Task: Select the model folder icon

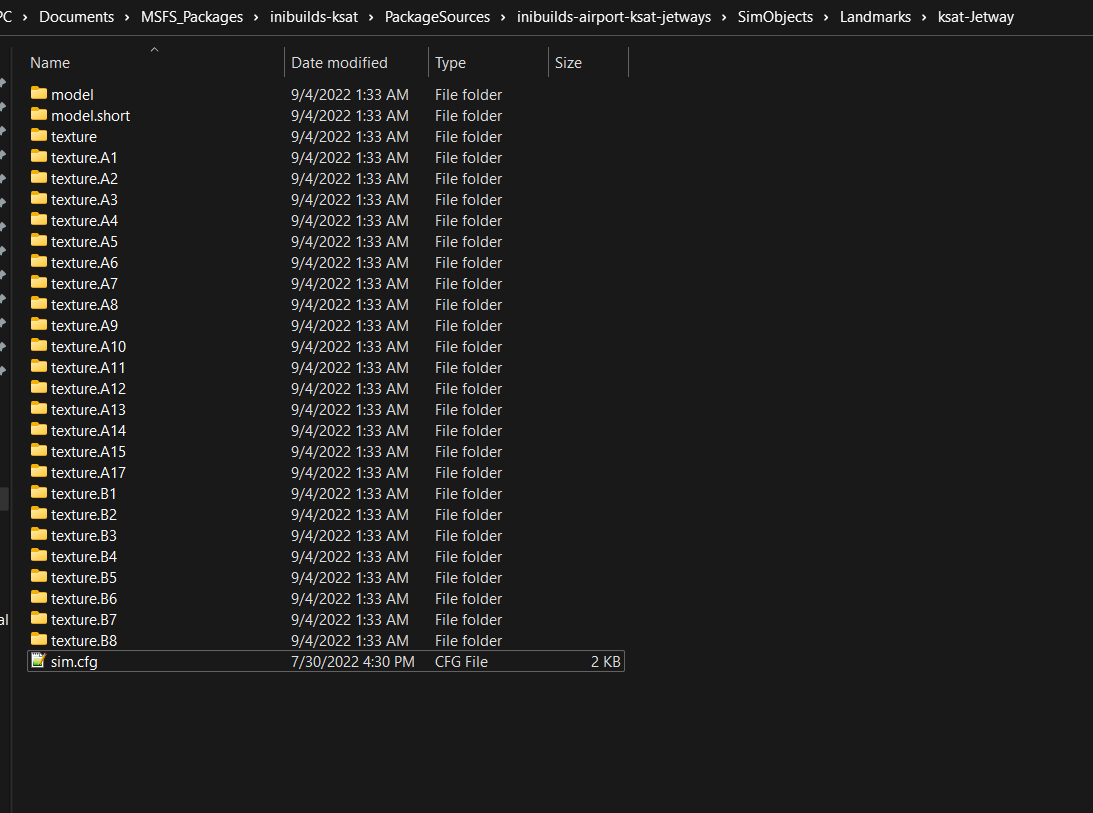Action: [x=39, y=93]
